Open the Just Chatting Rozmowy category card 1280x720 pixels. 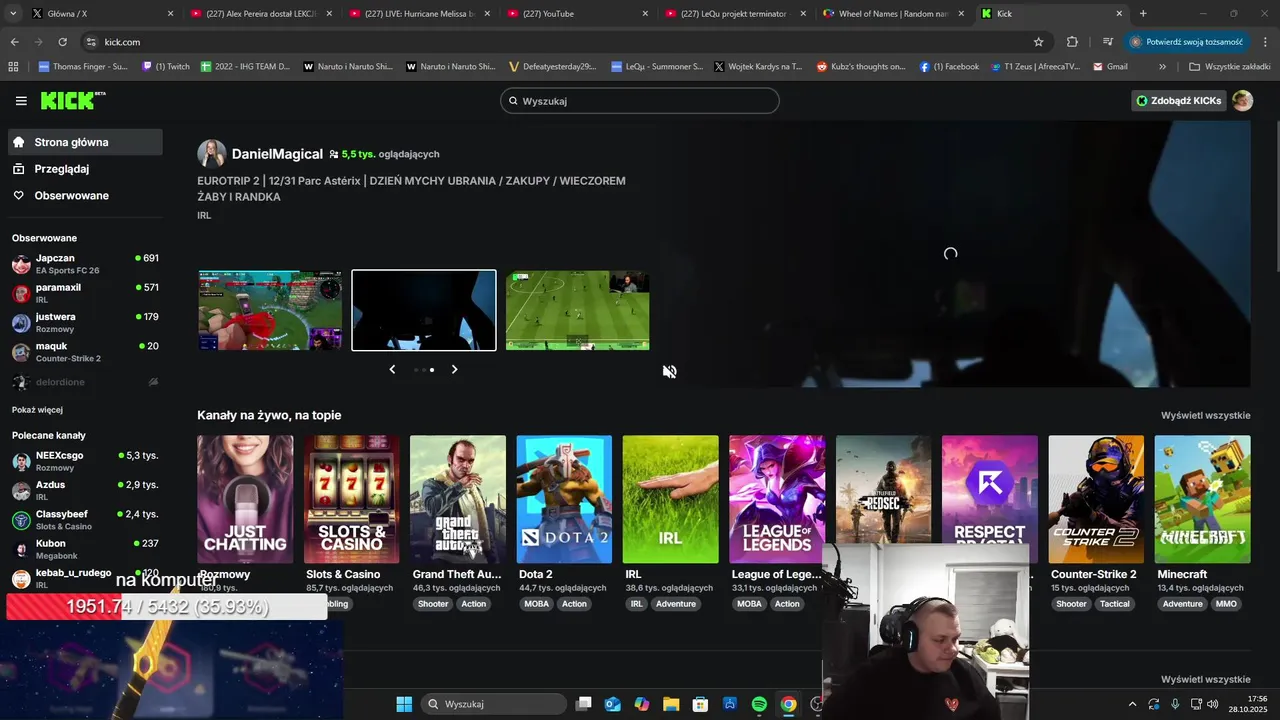tap(245, 499)
